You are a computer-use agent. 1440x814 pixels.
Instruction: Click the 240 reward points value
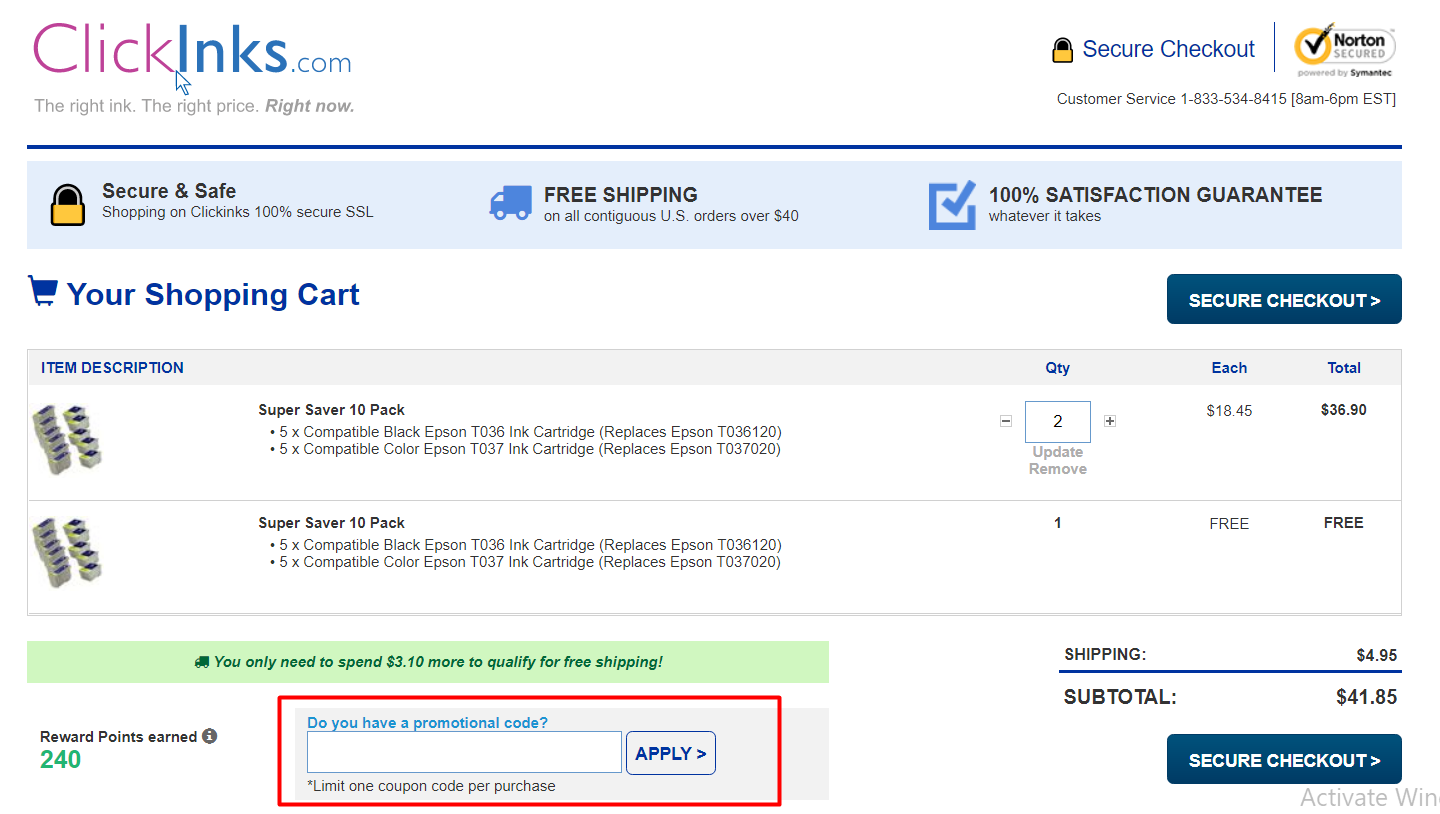click(x=60, y=760)
